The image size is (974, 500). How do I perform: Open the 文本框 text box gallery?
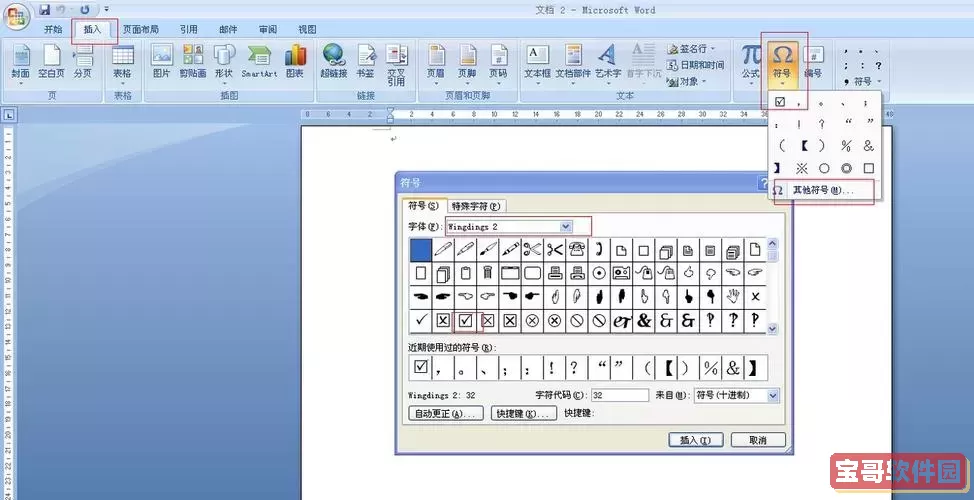[x=537, y=63]
